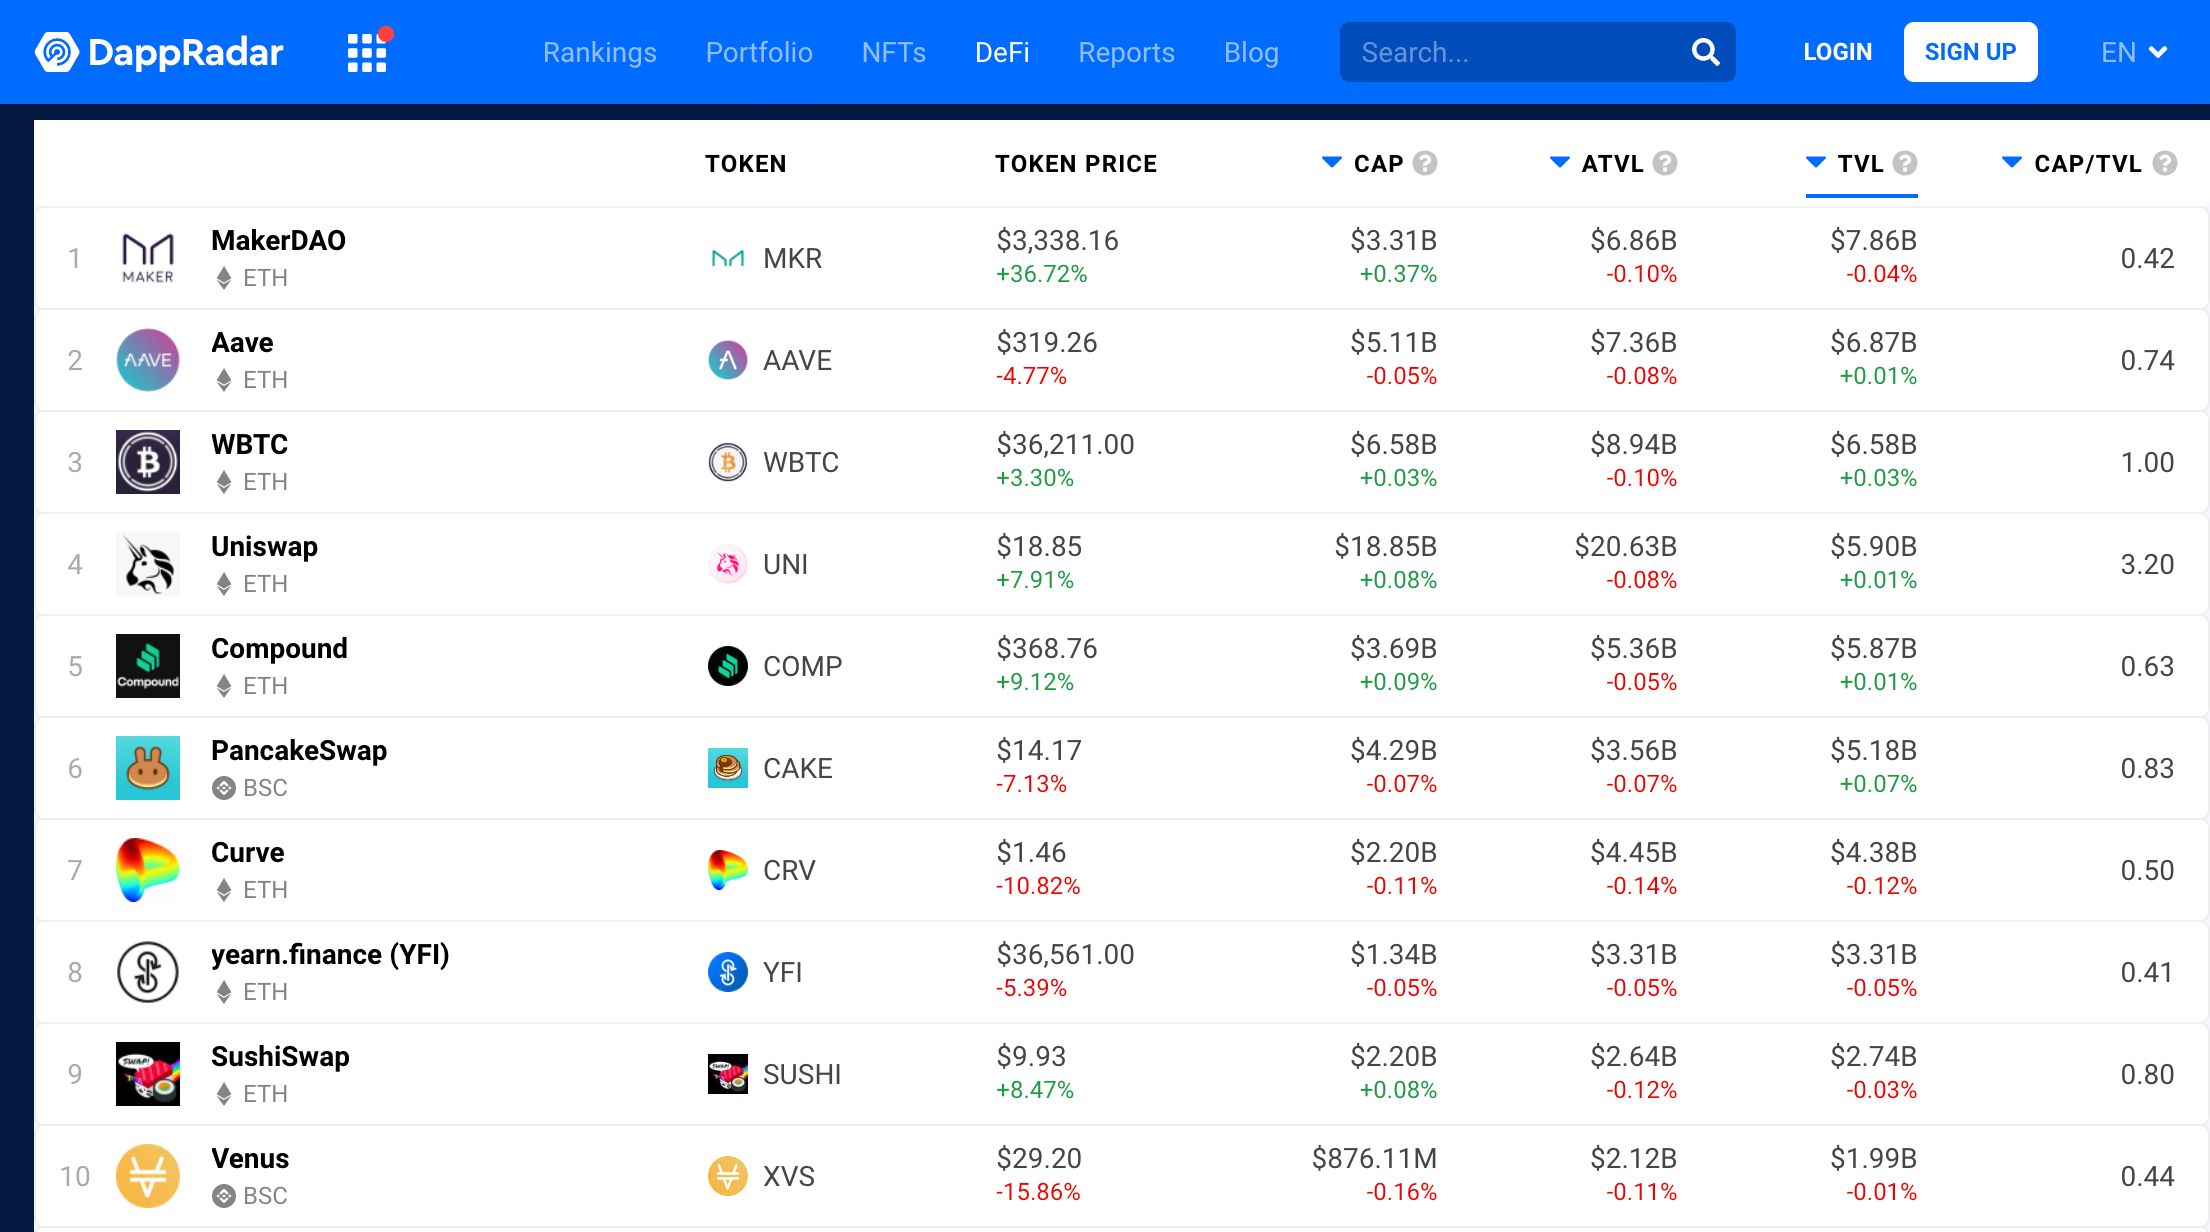The image size is (2210, 1232).
Task: Sort by CAP column arrow
Action: 1331,162
